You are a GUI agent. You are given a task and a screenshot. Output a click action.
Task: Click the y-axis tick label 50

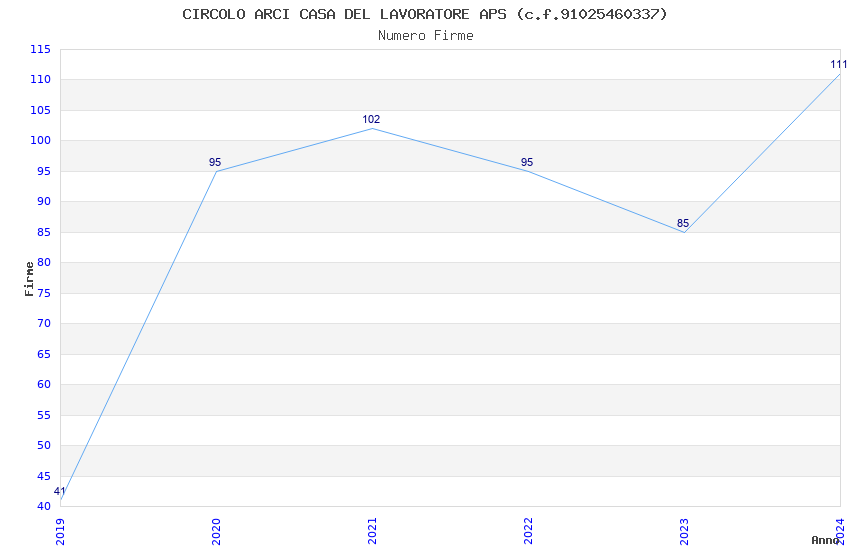pyautogui.click(x=43, y=445)
